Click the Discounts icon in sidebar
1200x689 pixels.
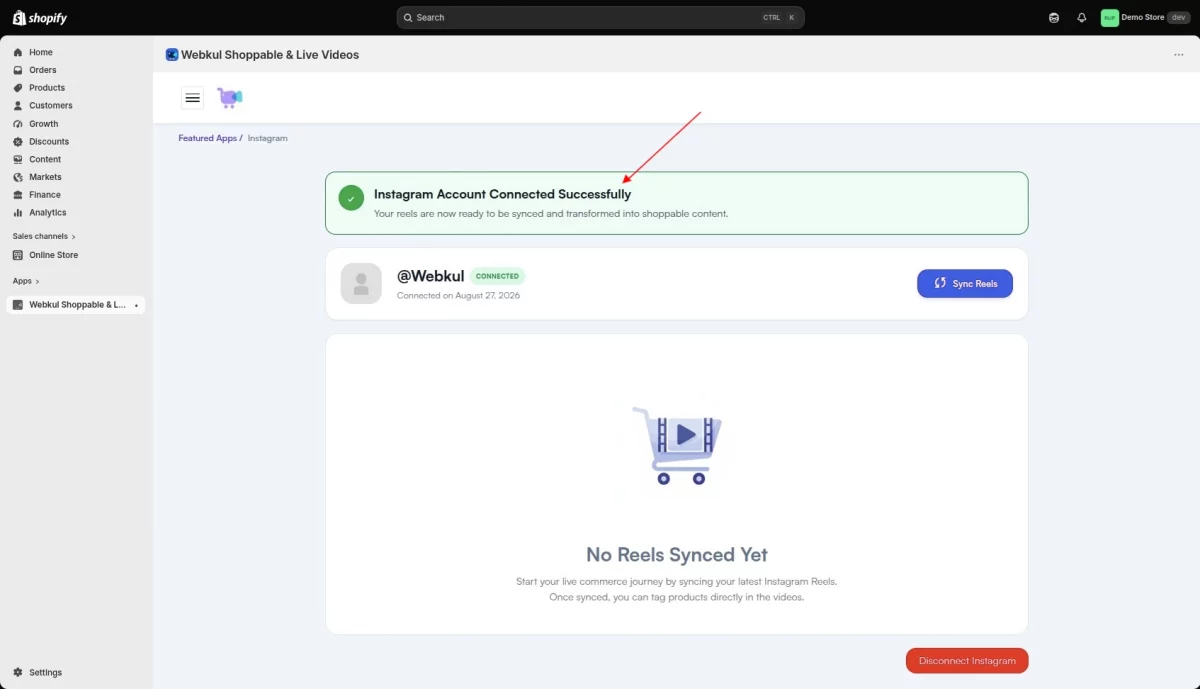click(x=18, y=142)
